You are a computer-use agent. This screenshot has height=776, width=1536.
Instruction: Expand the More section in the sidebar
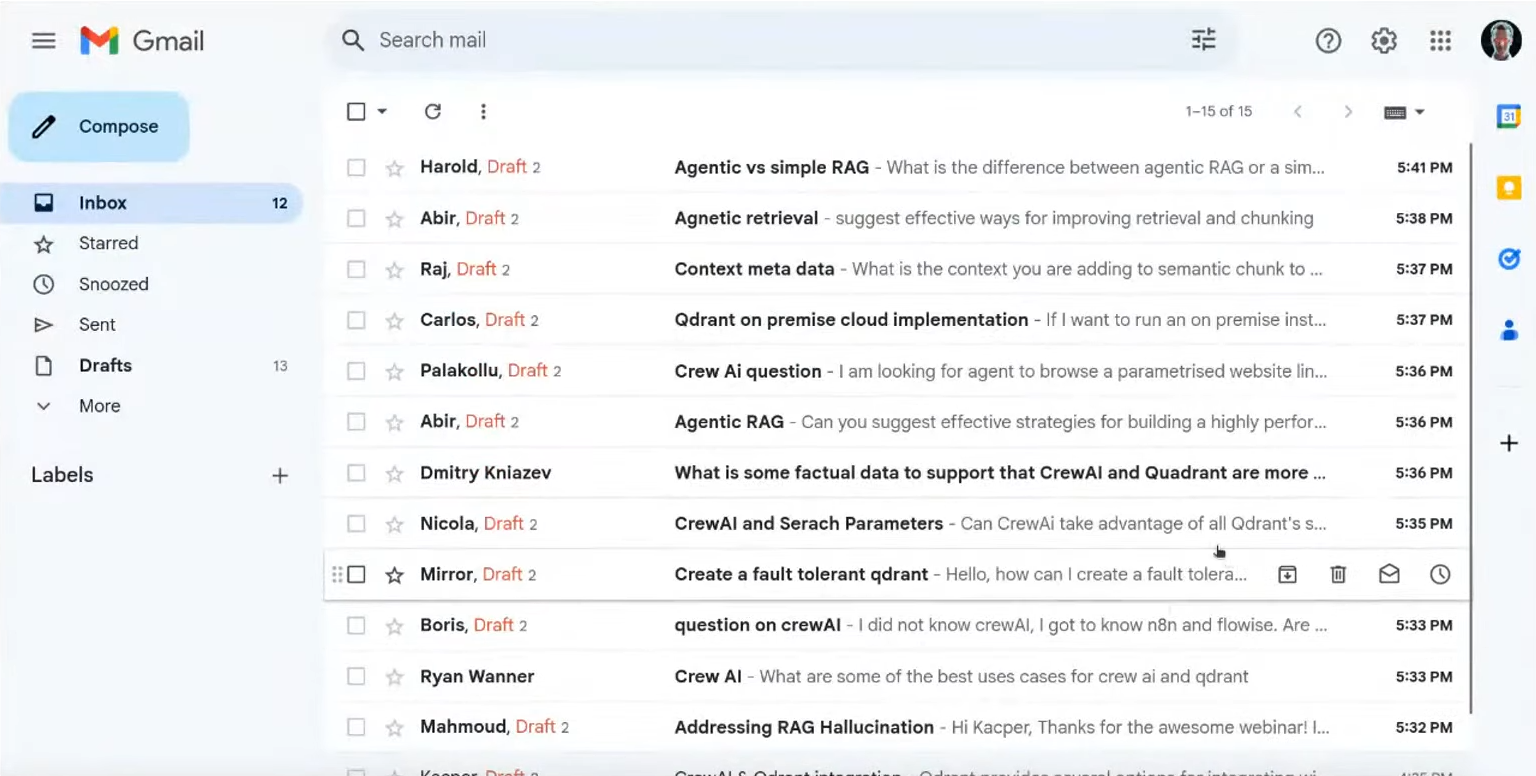[x=99, y=406]
